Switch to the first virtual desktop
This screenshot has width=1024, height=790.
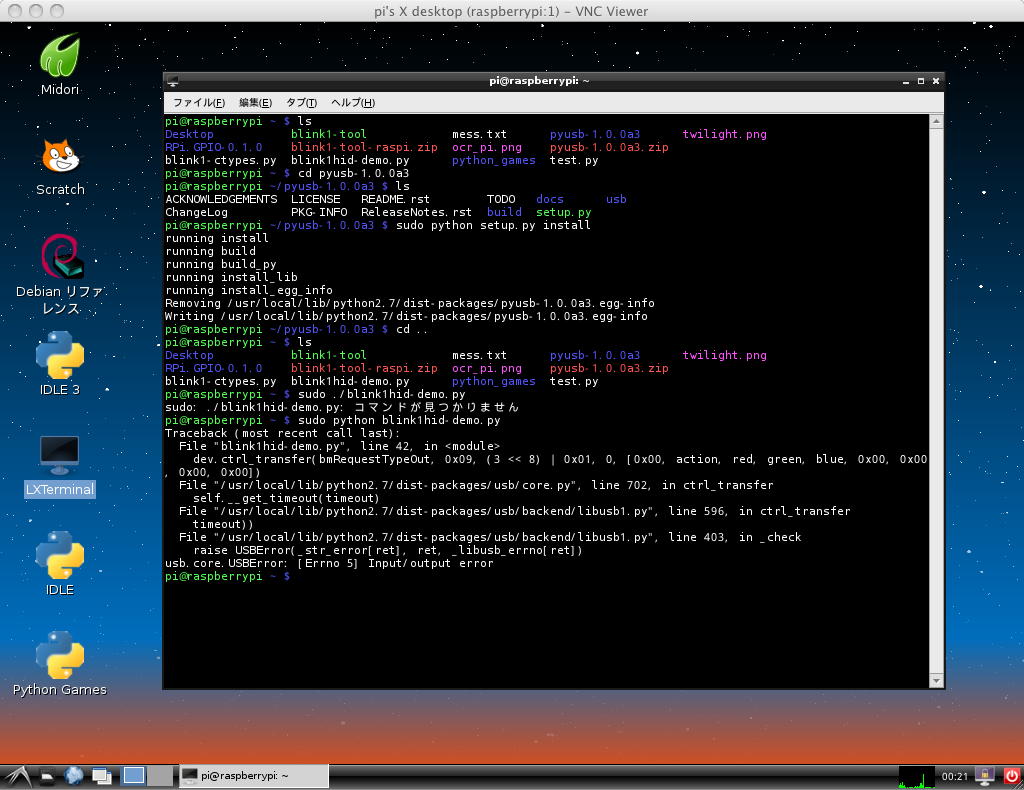point(133,776)
